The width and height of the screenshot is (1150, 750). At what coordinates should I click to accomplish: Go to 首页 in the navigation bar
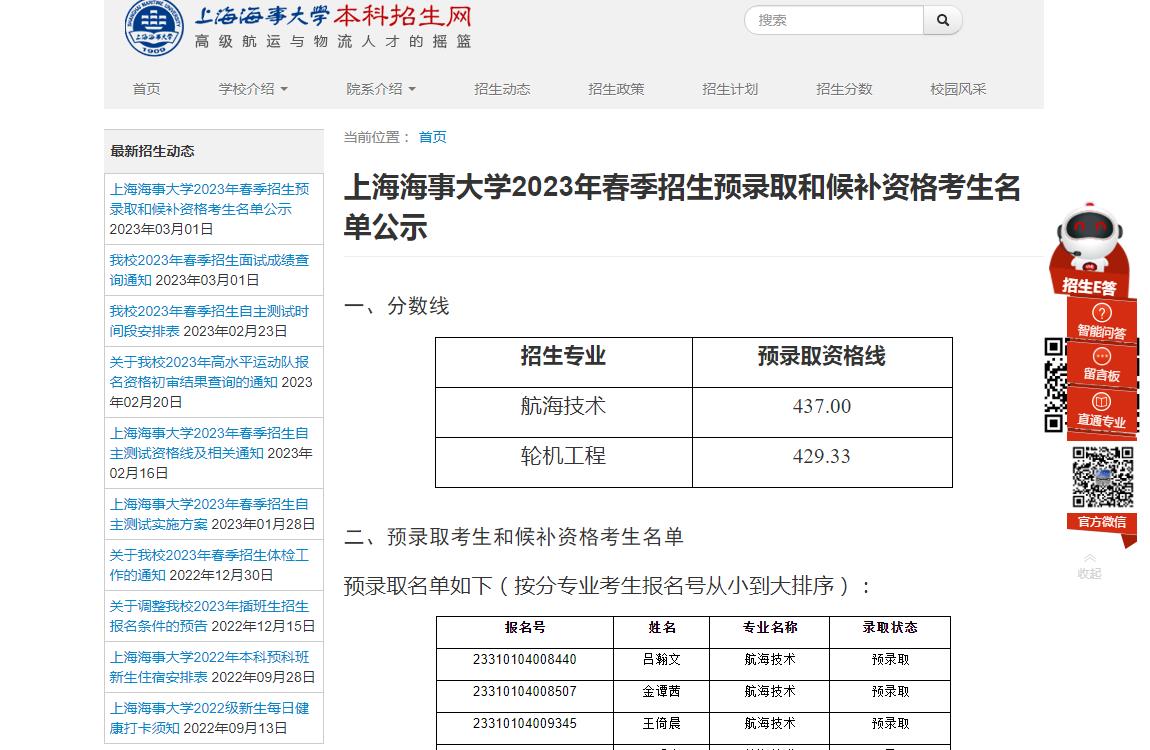click(x=147, y=89)
